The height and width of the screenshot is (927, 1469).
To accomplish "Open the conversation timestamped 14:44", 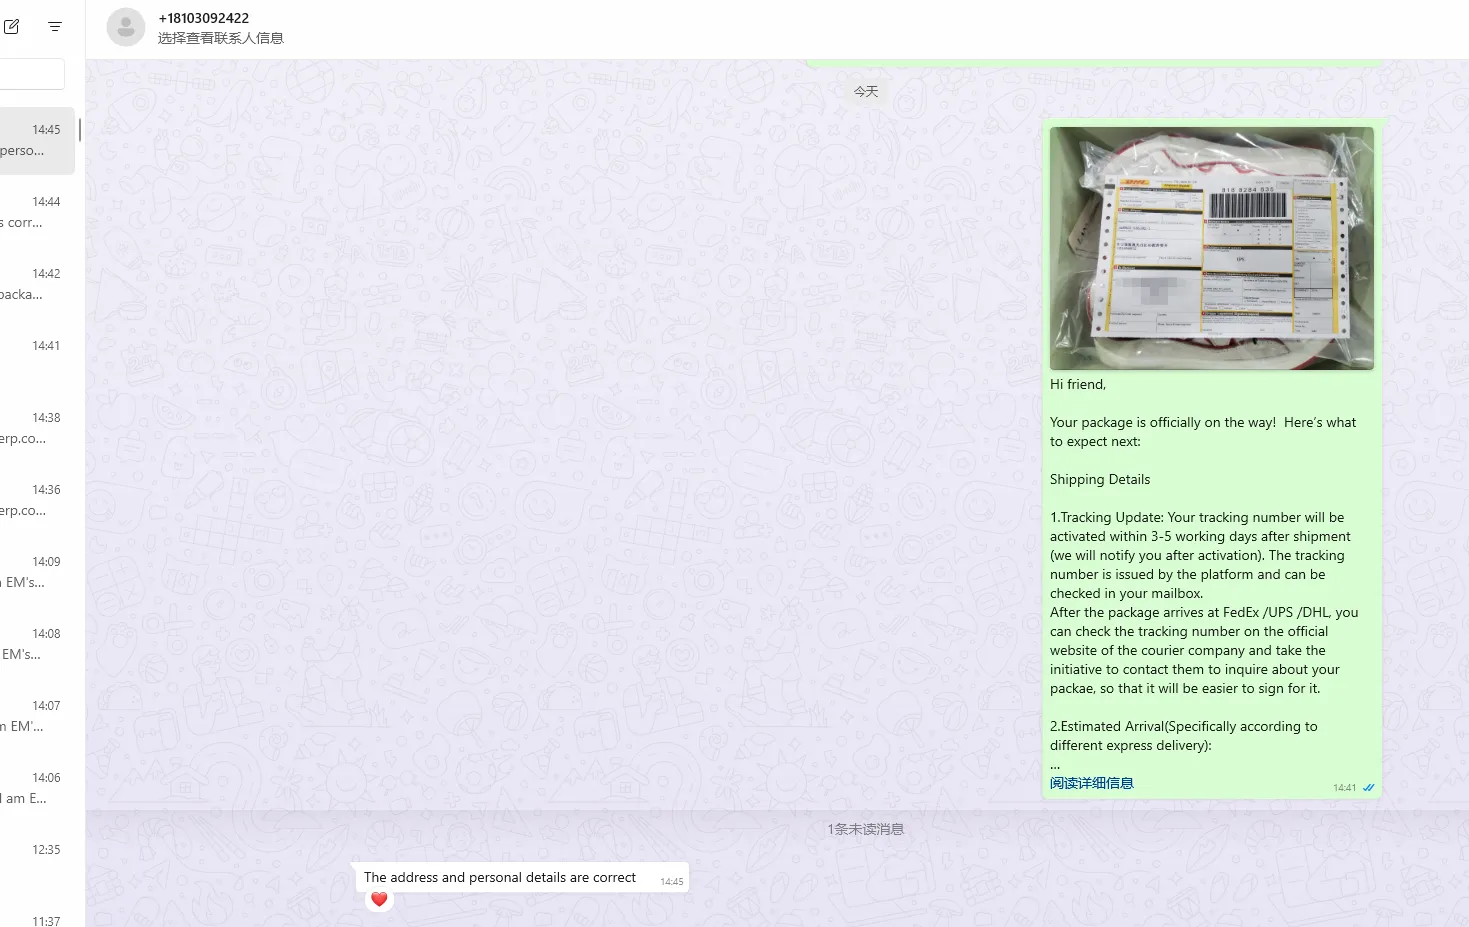I will click(x=36, y=212).
